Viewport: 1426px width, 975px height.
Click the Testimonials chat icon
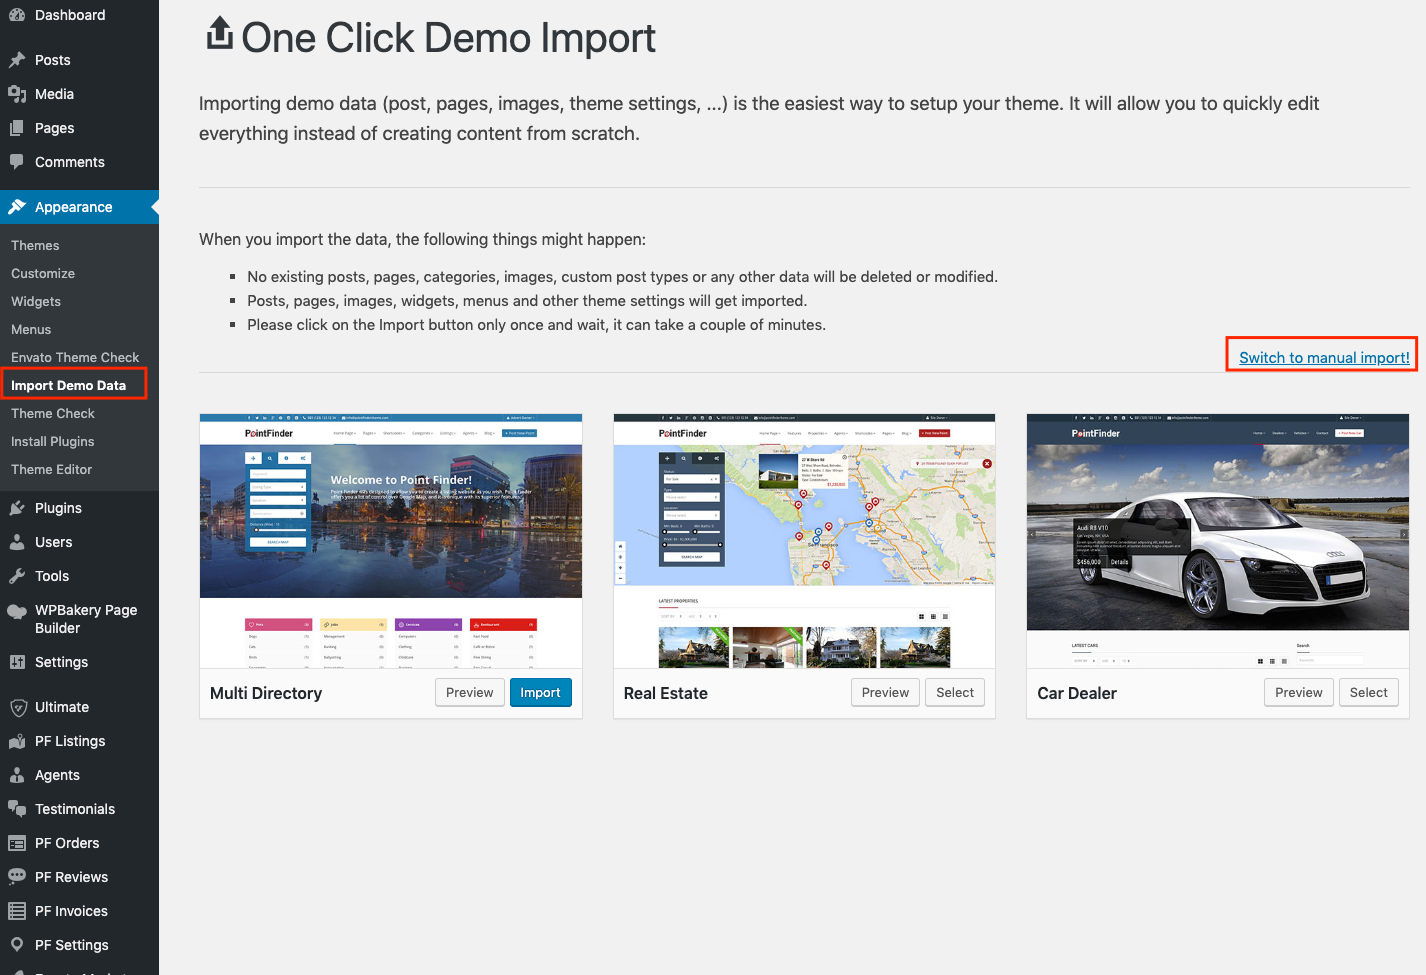pyautogui.click(x=17, y=809)
